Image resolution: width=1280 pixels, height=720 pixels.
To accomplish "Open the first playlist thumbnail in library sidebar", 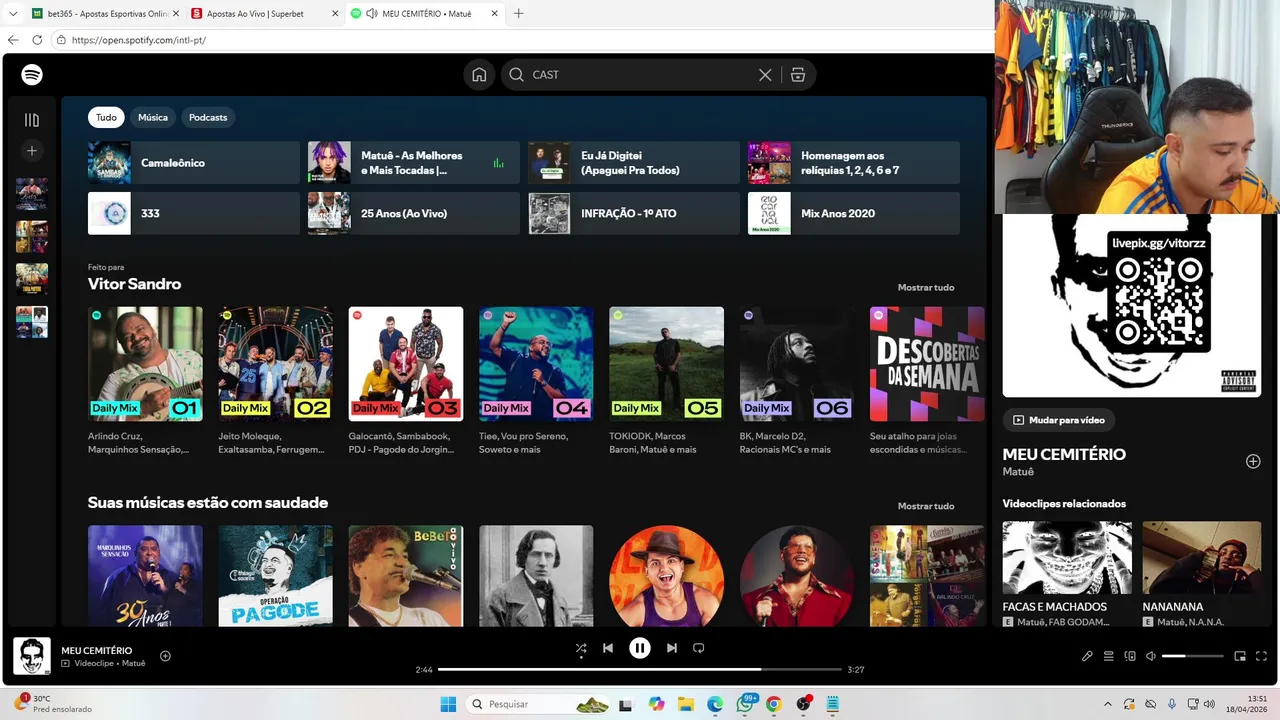I will point(32,194).
